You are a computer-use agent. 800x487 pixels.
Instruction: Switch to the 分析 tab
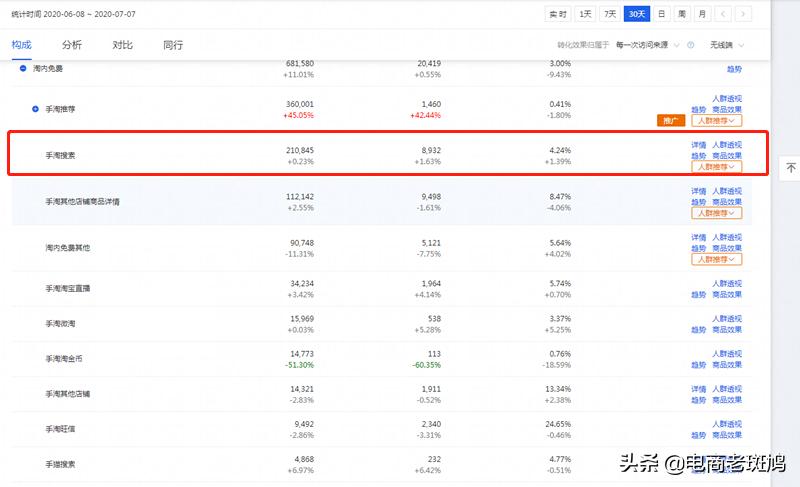pyautogui.click(x=72, y=45)
